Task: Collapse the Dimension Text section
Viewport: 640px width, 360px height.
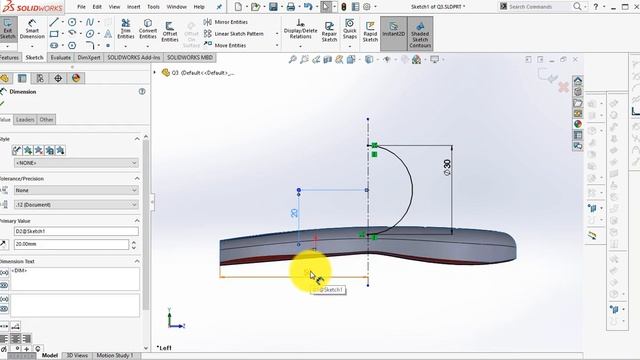Action: (137, 261)
